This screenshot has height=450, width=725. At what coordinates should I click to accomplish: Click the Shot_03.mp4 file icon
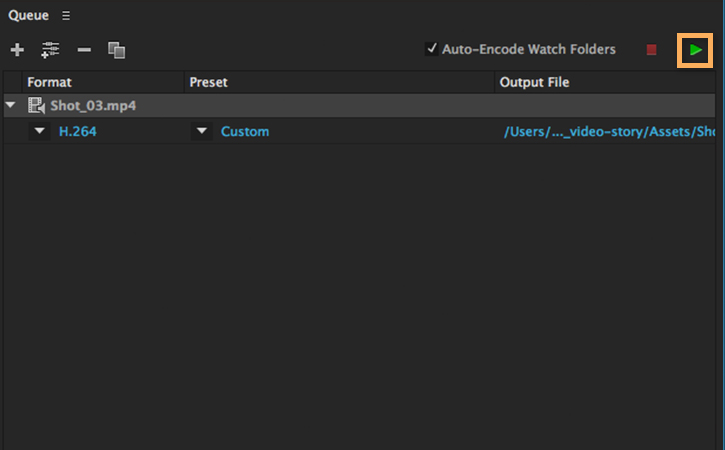37,105
